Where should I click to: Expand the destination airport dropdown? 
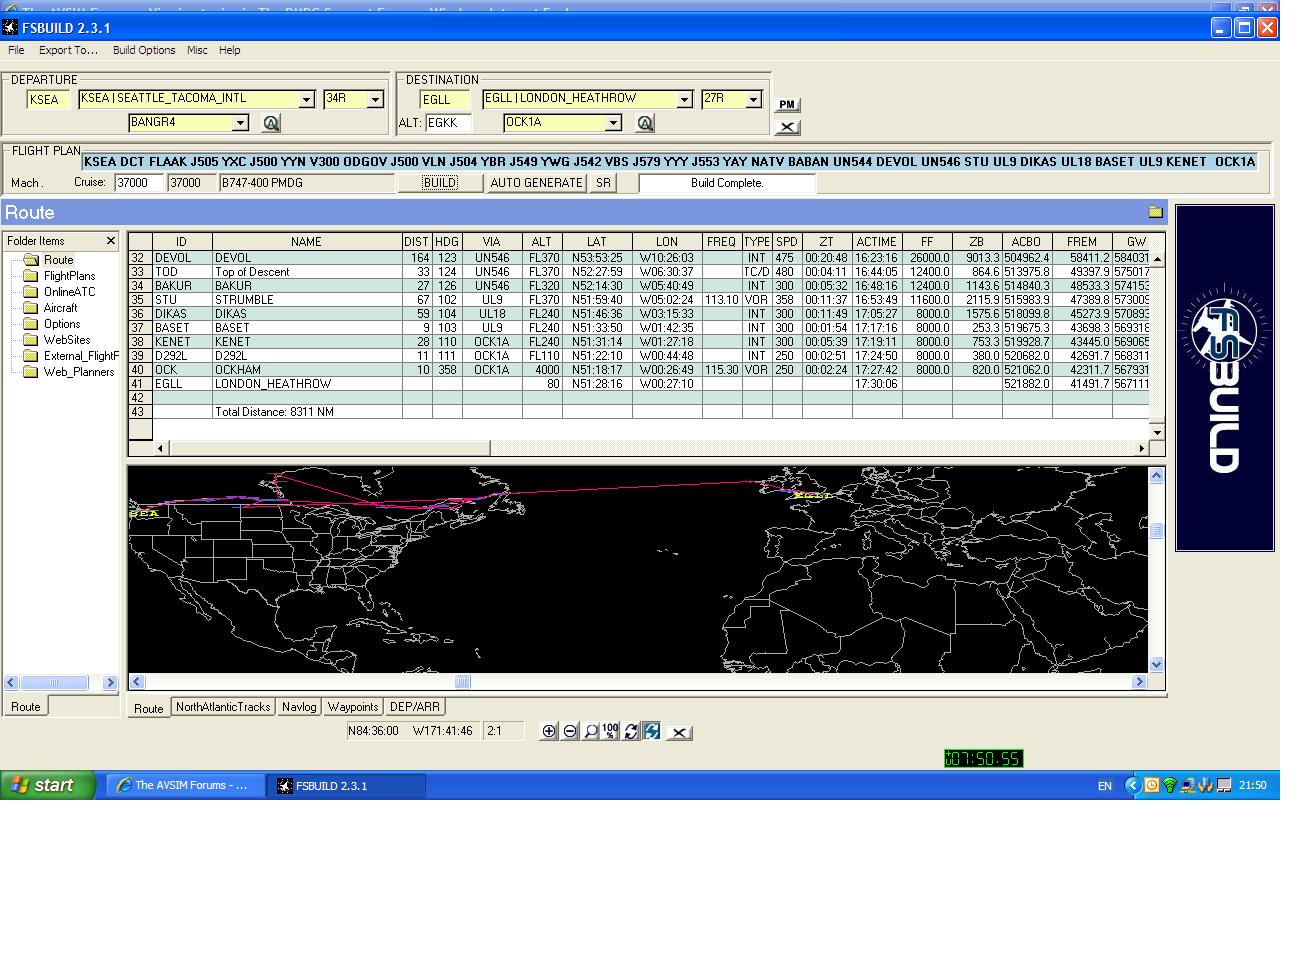click(684, 99)
